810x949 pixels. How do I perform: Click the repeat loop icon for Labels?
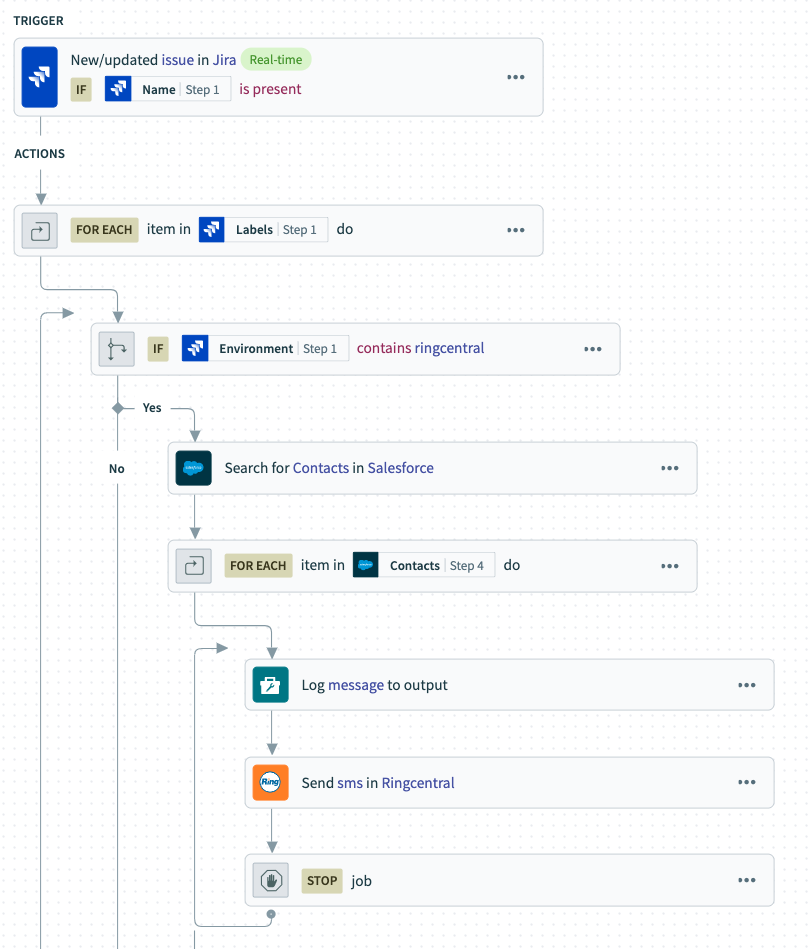click(40, 230)
